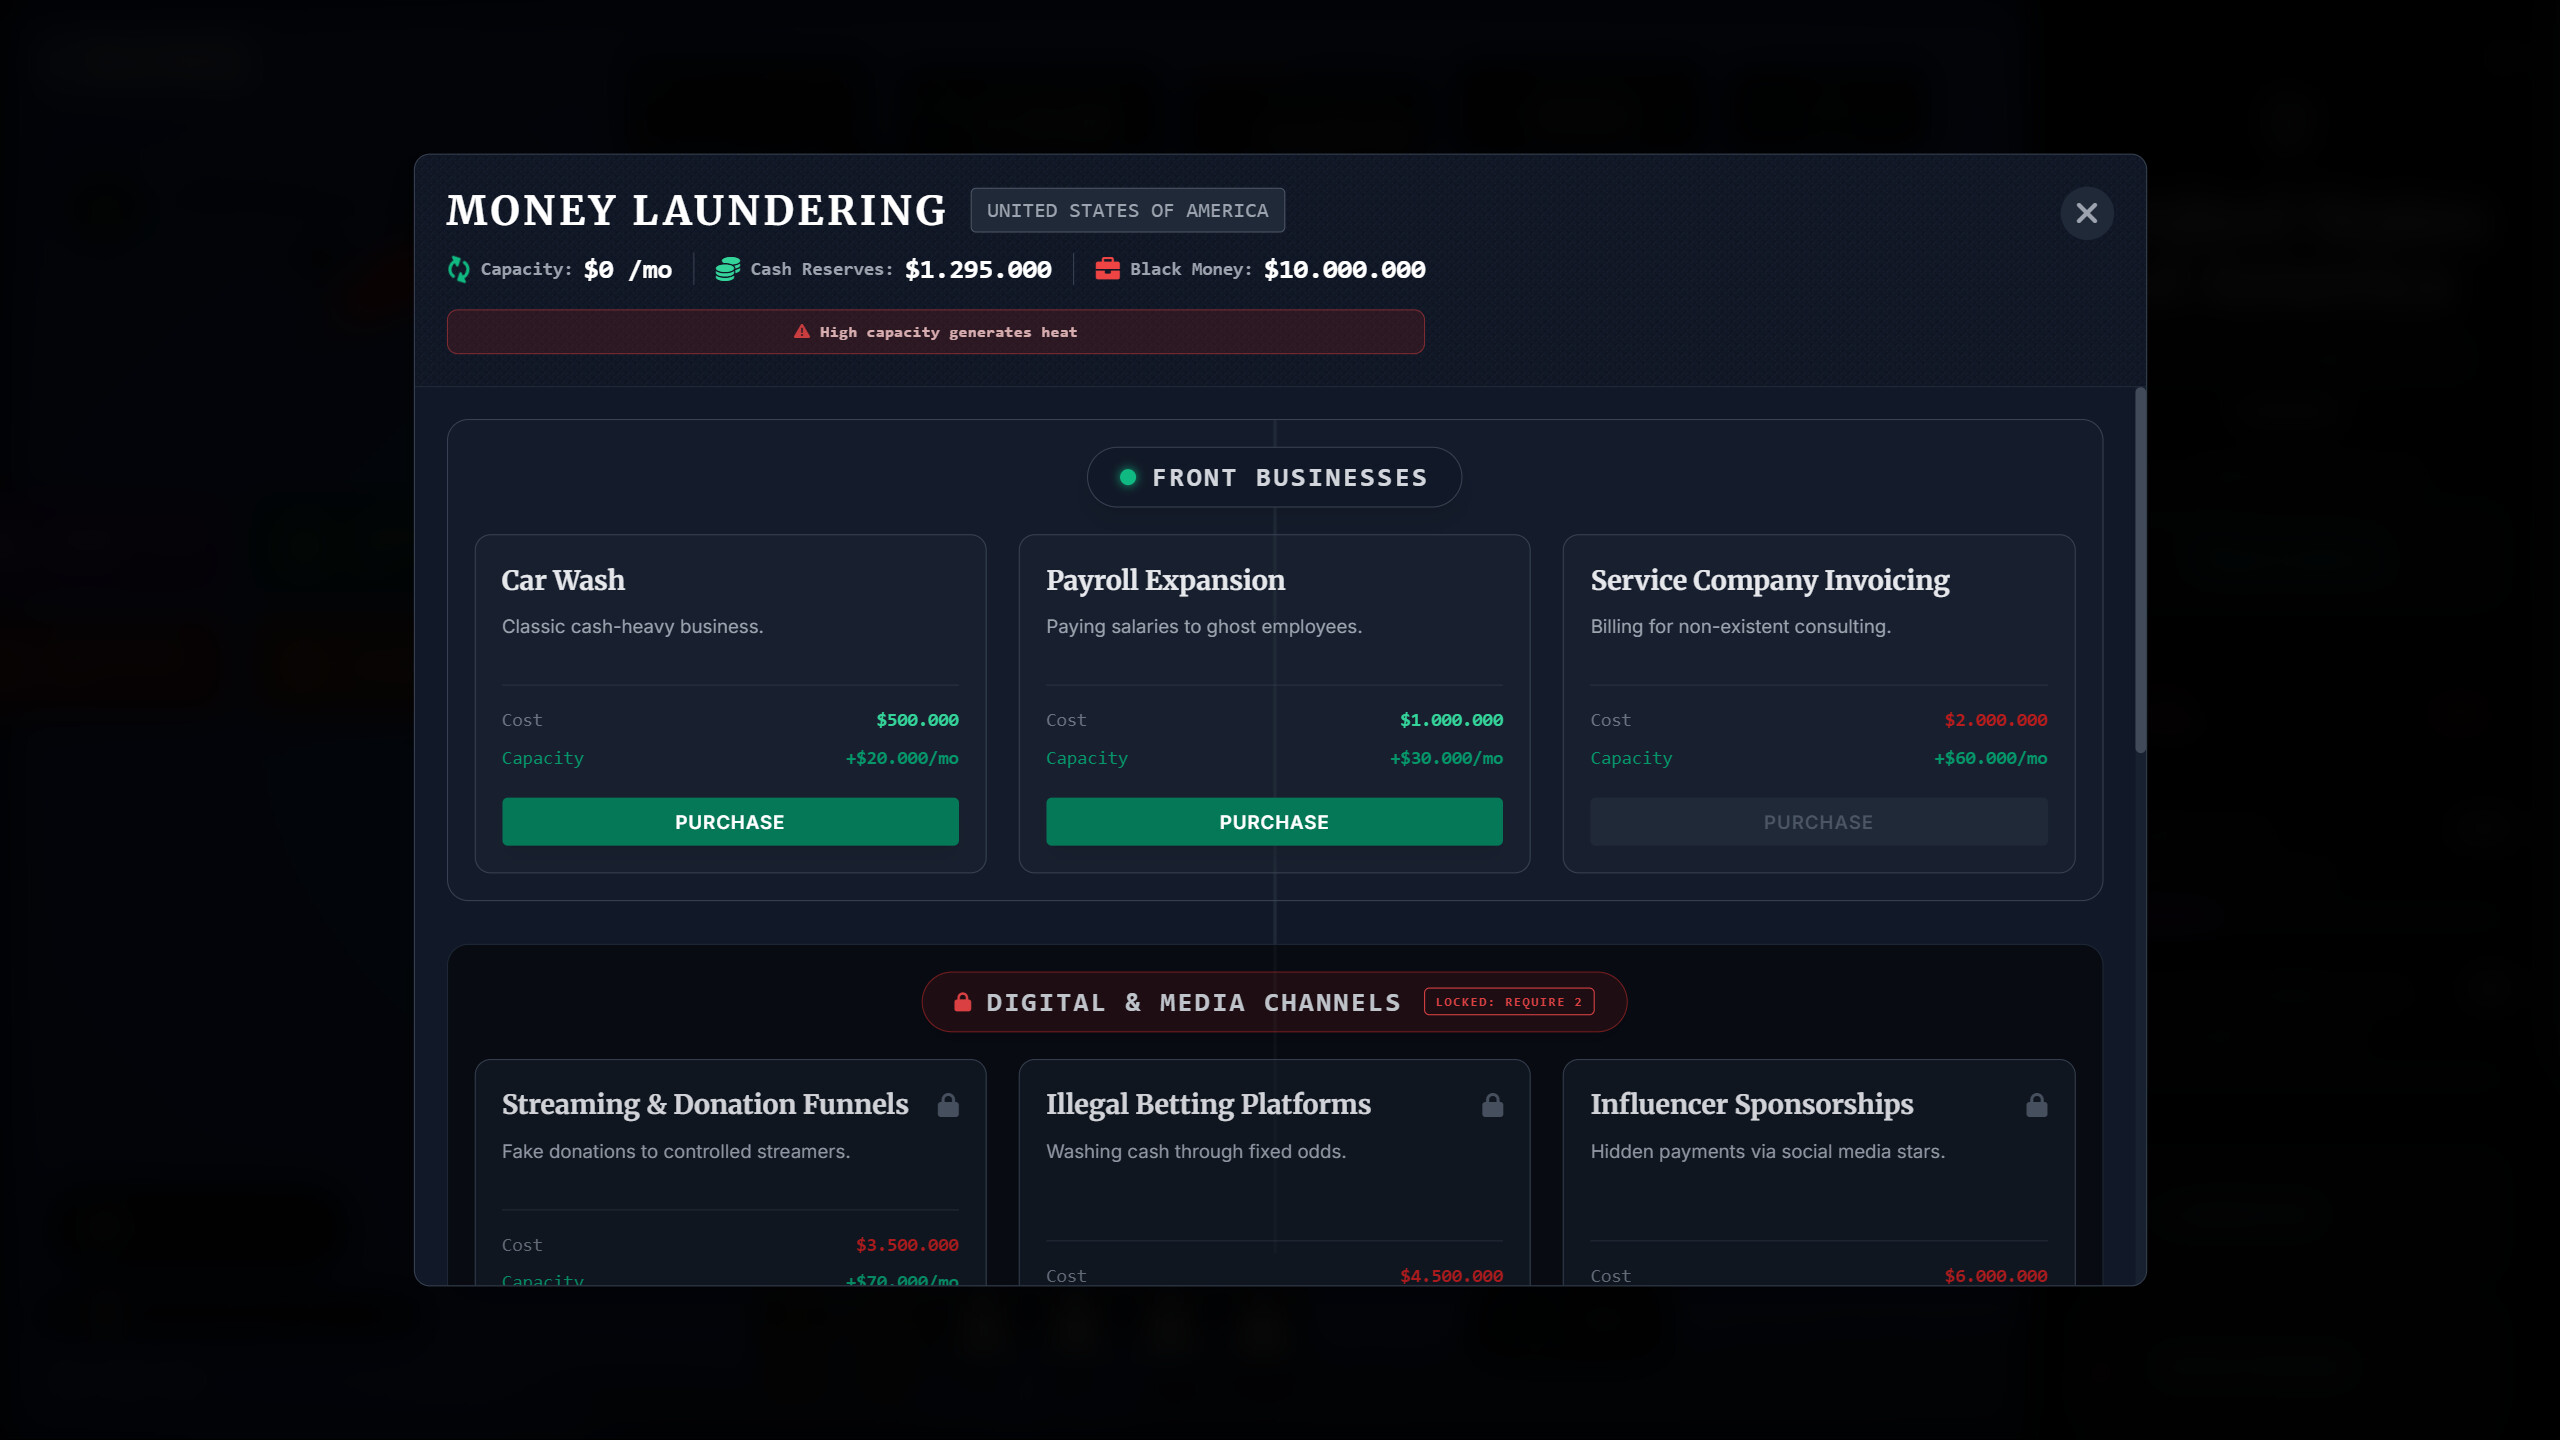Purchase the Car Wash front business
The width and height of the screenshot is (2560, 1440).
(x=729, y=821)
